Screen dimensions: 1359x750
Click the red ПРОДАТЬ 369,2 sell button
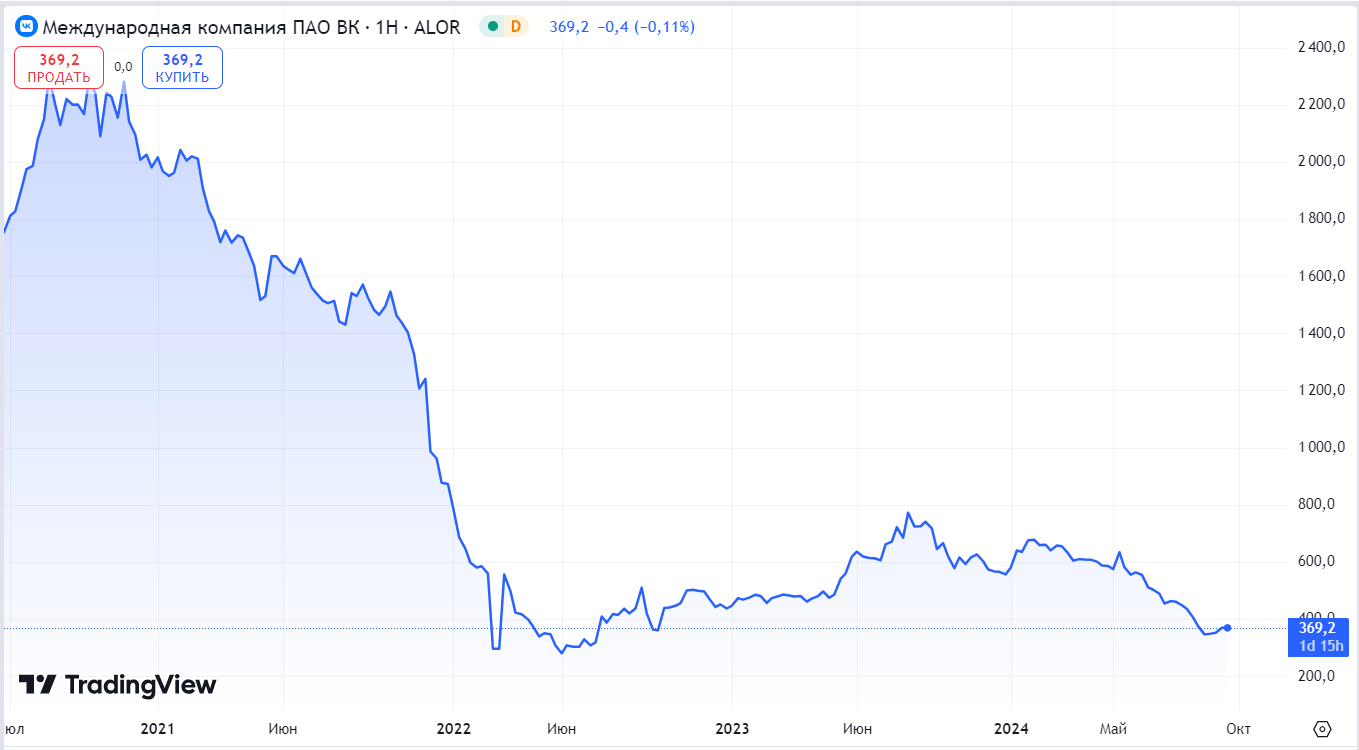pos(59,68)
